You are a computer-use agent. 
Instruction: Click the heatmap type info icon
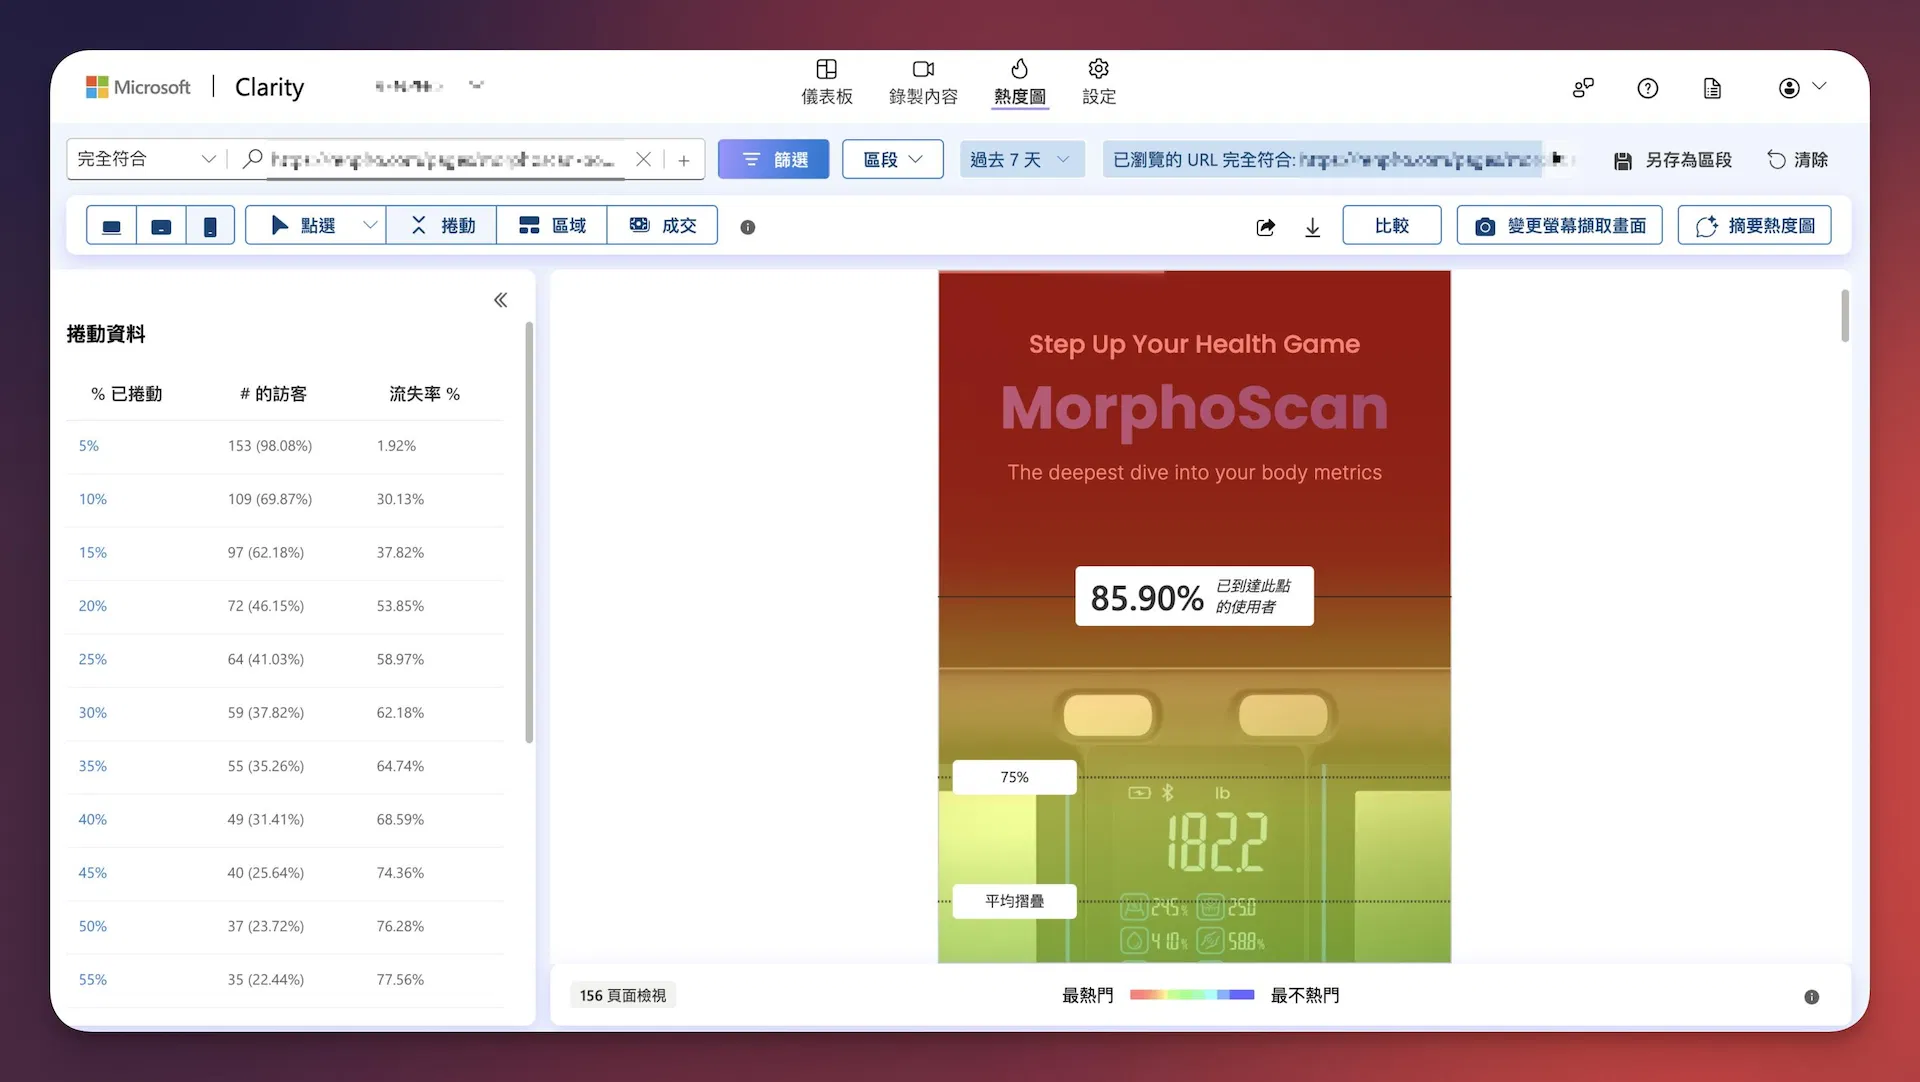point(747,227)
